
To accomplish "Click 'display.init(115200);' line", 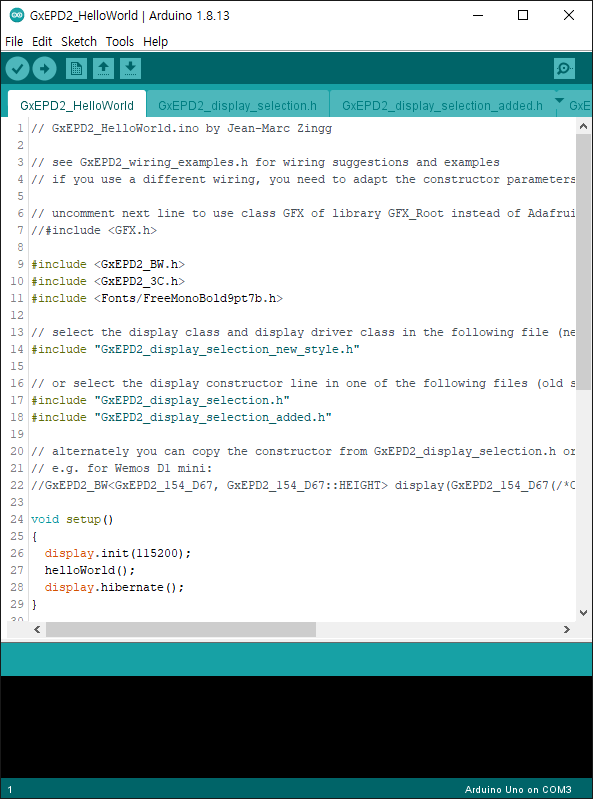I will [118, 553].
